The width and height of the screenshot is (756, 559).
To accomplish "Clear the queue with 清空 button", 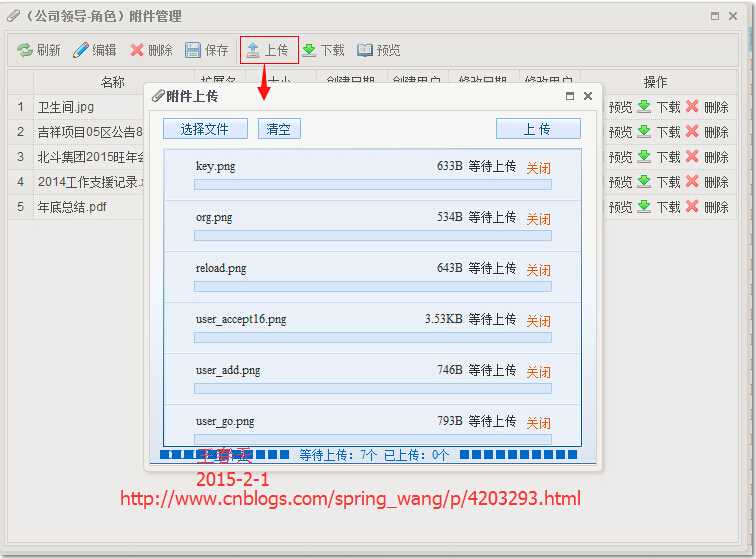I will tap(279, 129).
